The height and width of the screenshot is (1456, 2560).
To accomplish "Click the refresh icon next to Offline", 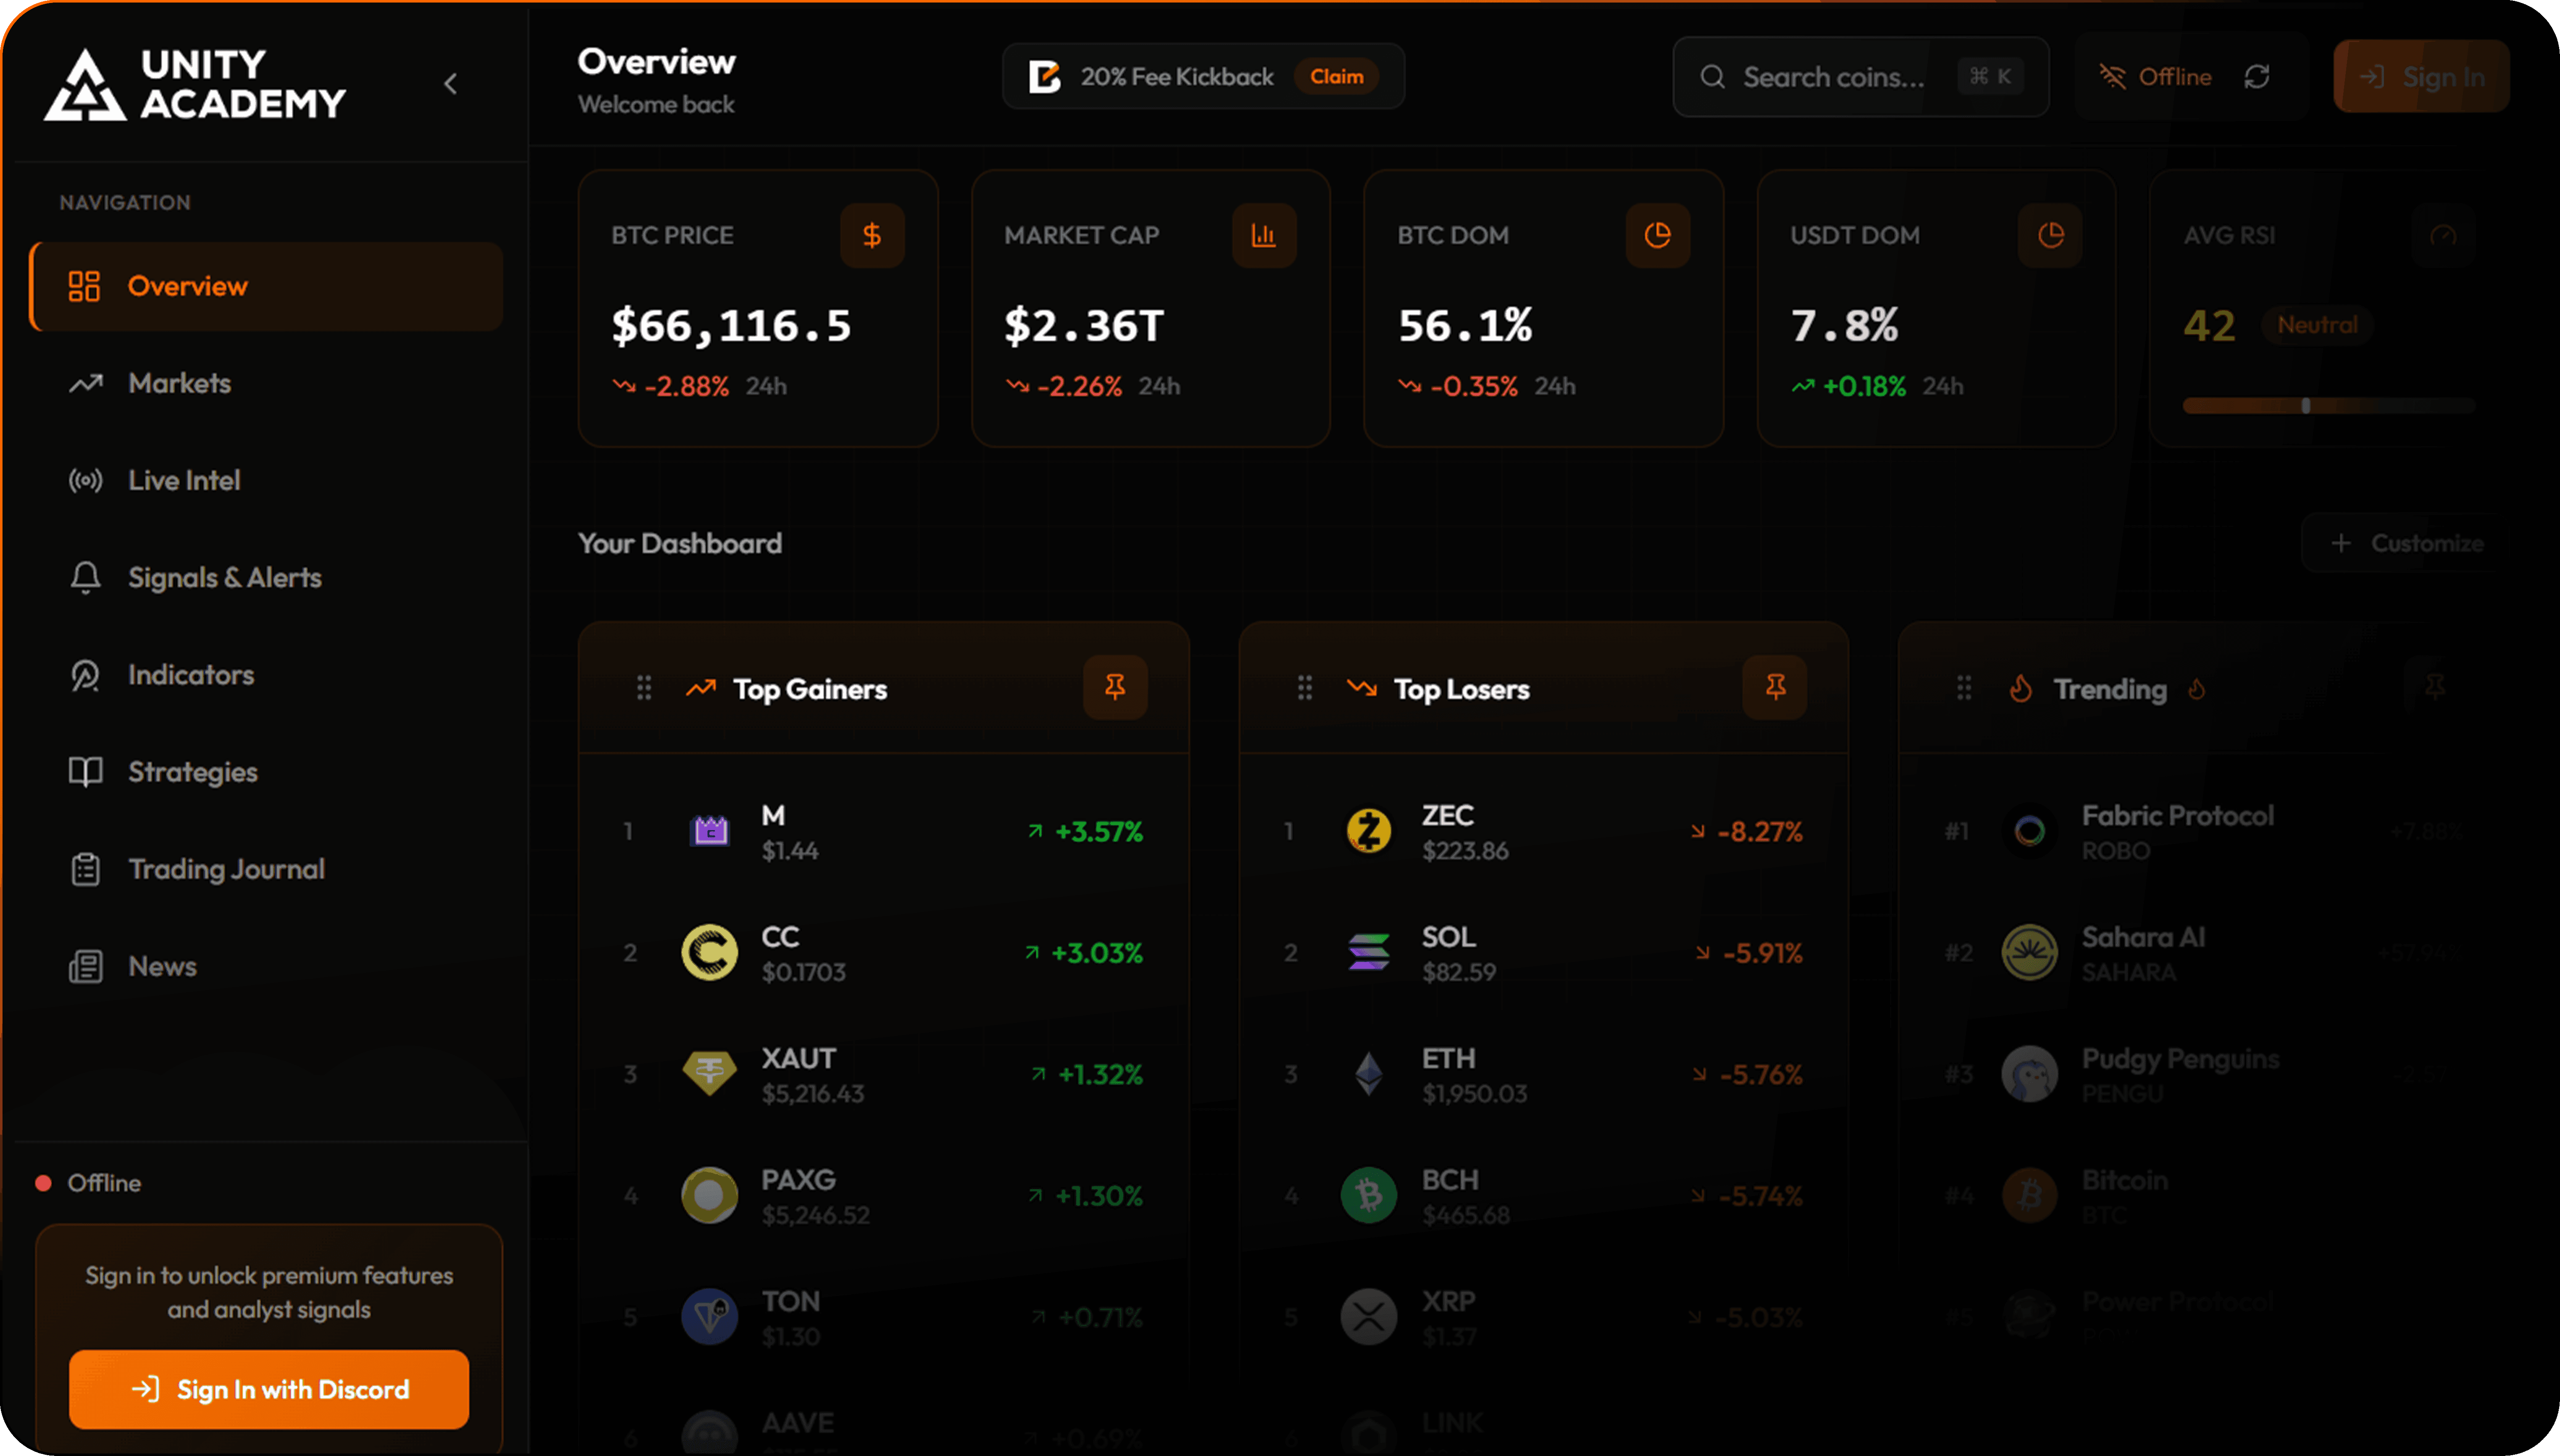I will click(x=2257, y=77).
